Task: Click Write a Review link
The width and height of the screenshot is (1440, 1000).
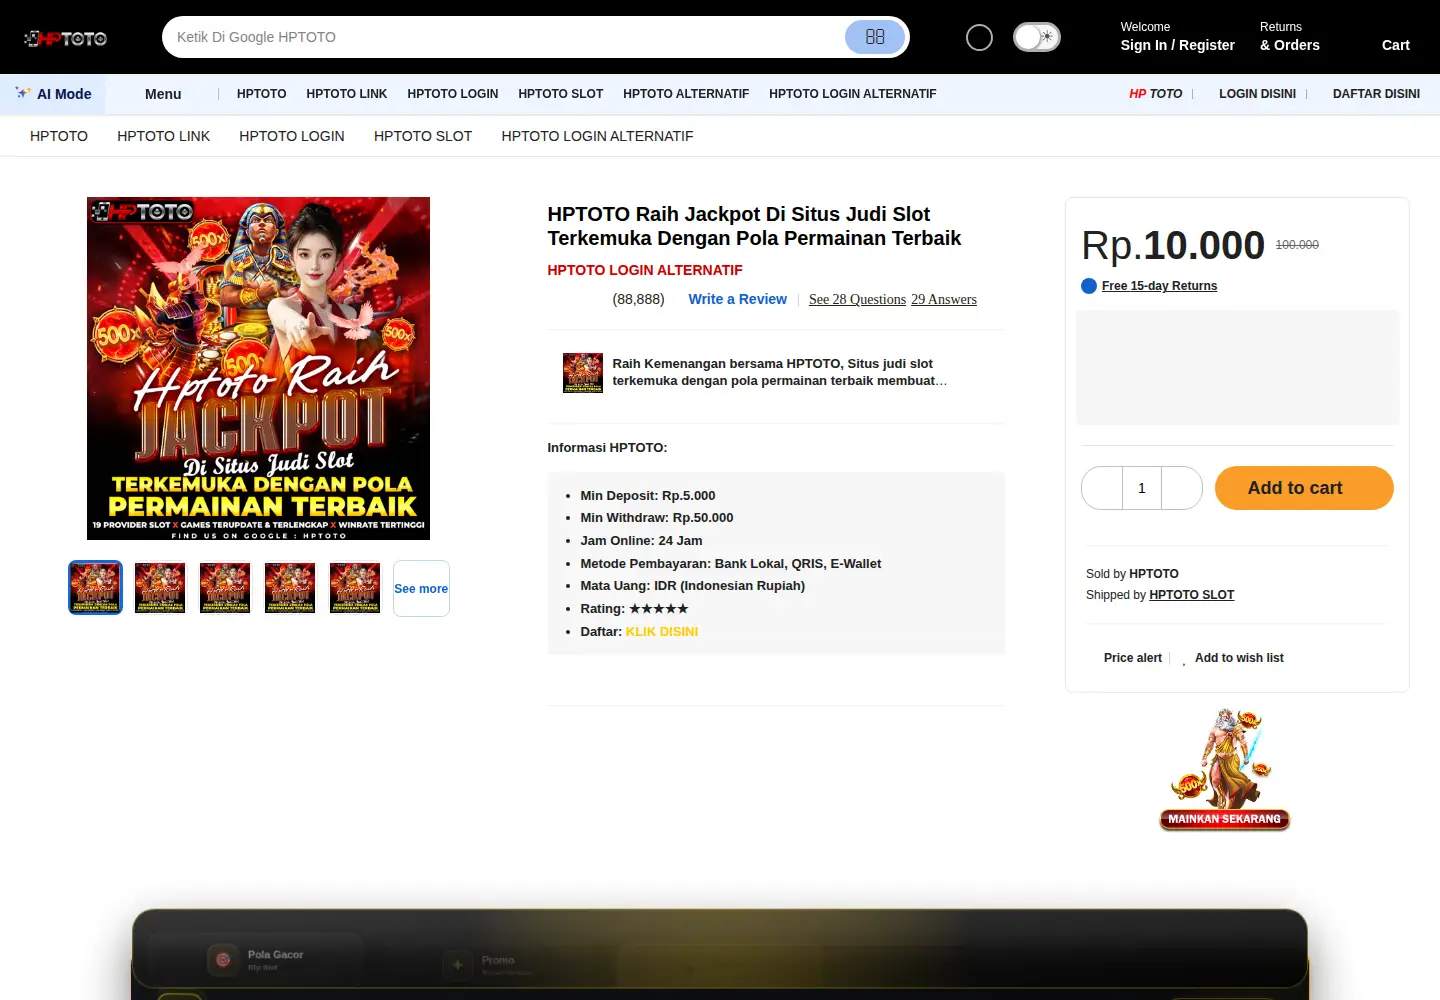Action: (737, 299)
